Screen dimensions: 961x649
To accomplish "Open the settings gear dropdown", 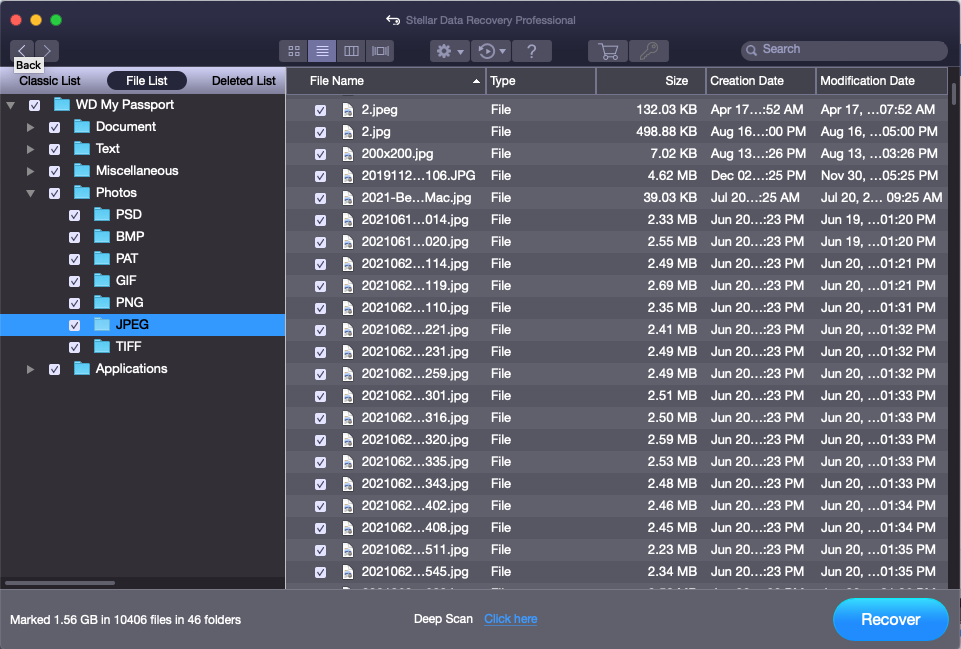I will 449,51.
